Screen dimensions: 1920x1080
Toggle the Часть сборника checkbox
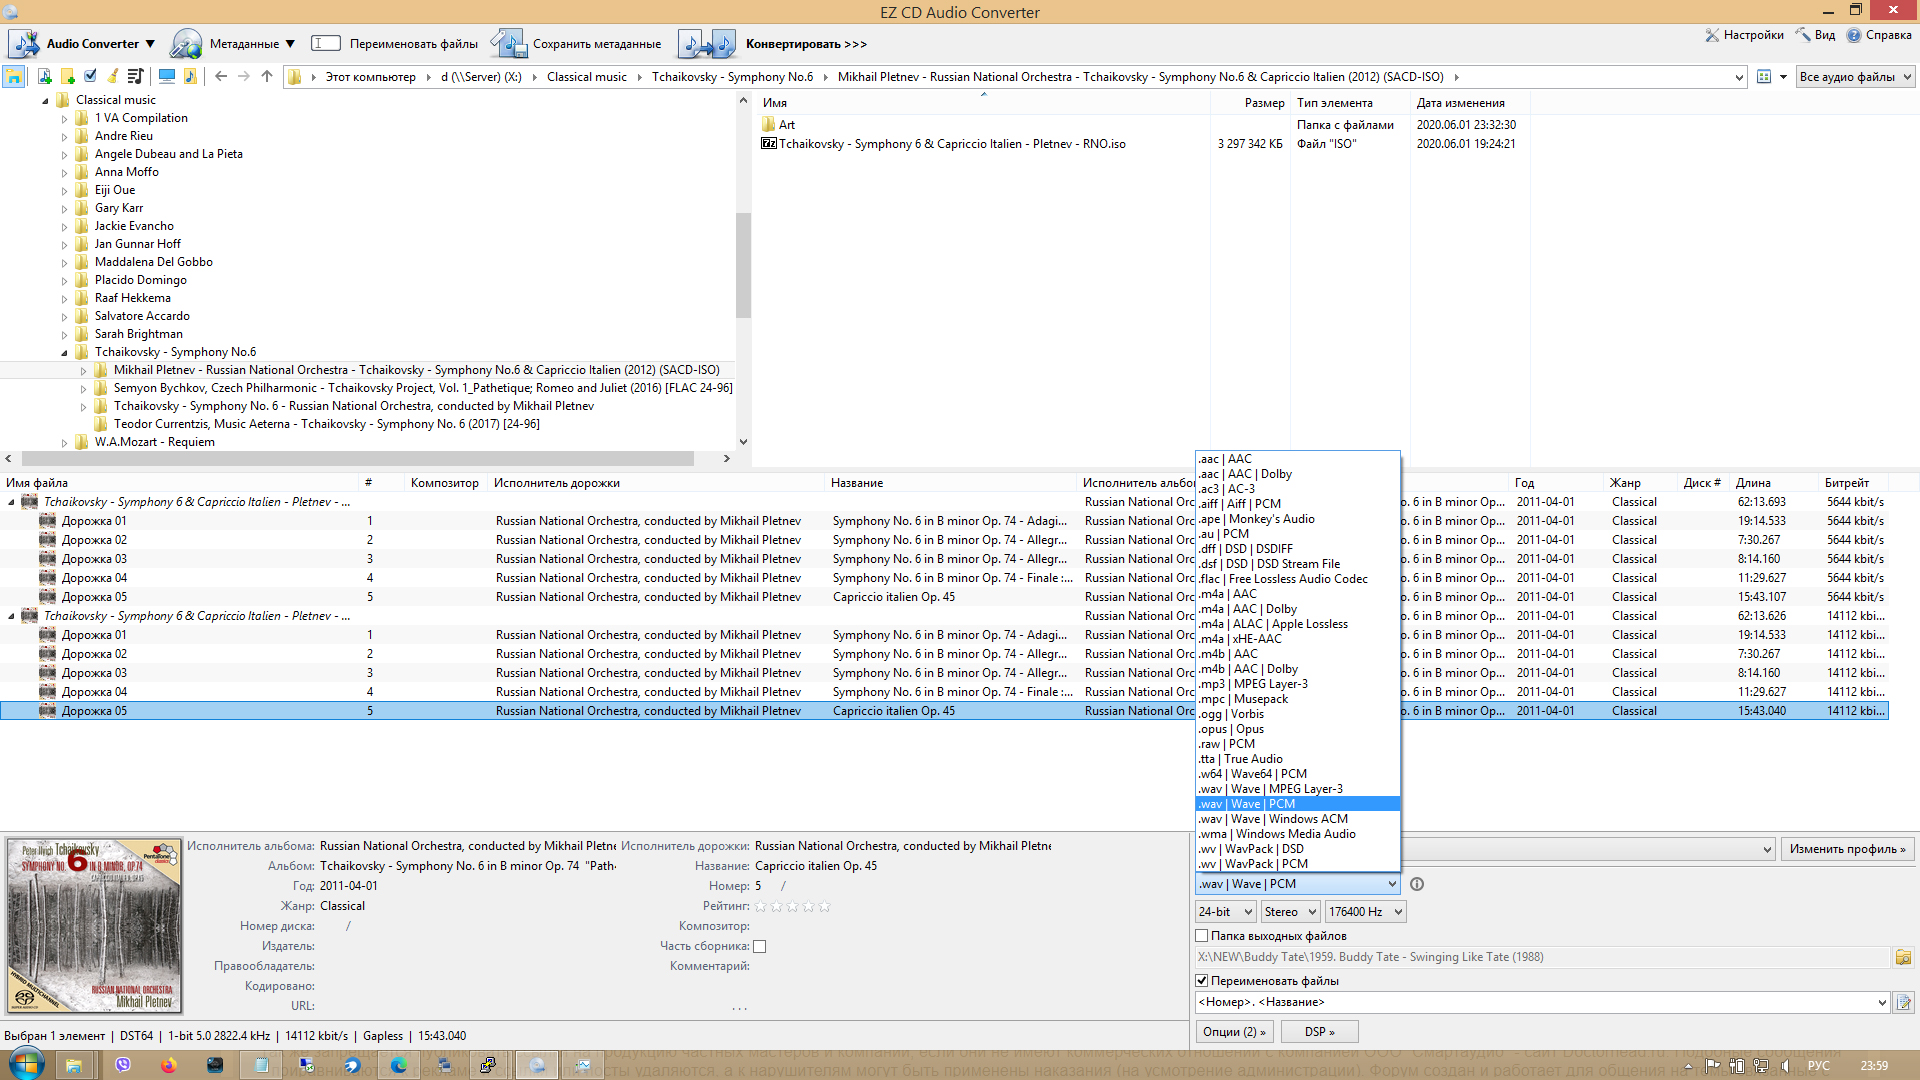click(759, 946)
